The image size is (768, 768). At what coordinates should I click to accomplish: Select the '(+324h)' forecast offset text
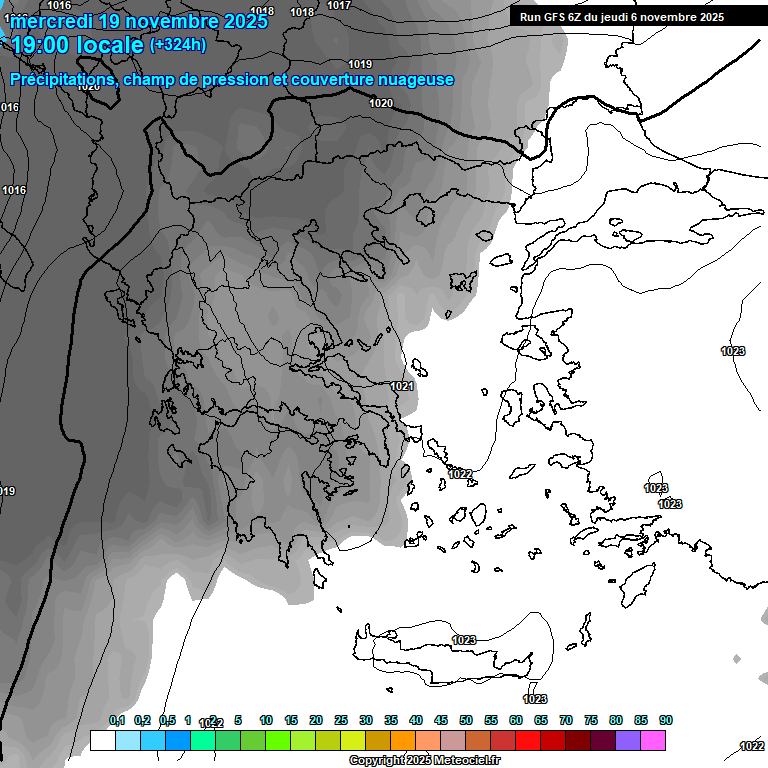tap(178, 45)
